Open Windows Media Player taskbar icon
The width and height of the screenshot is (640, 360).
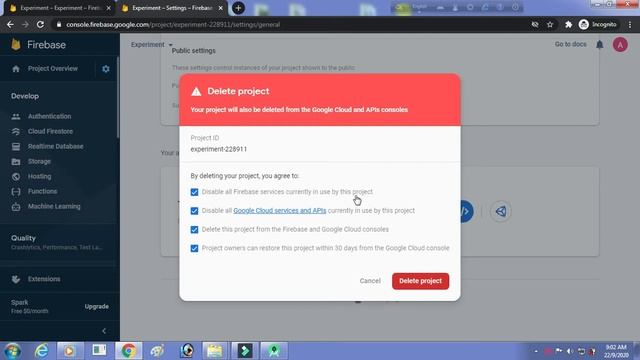coord(69,351)
